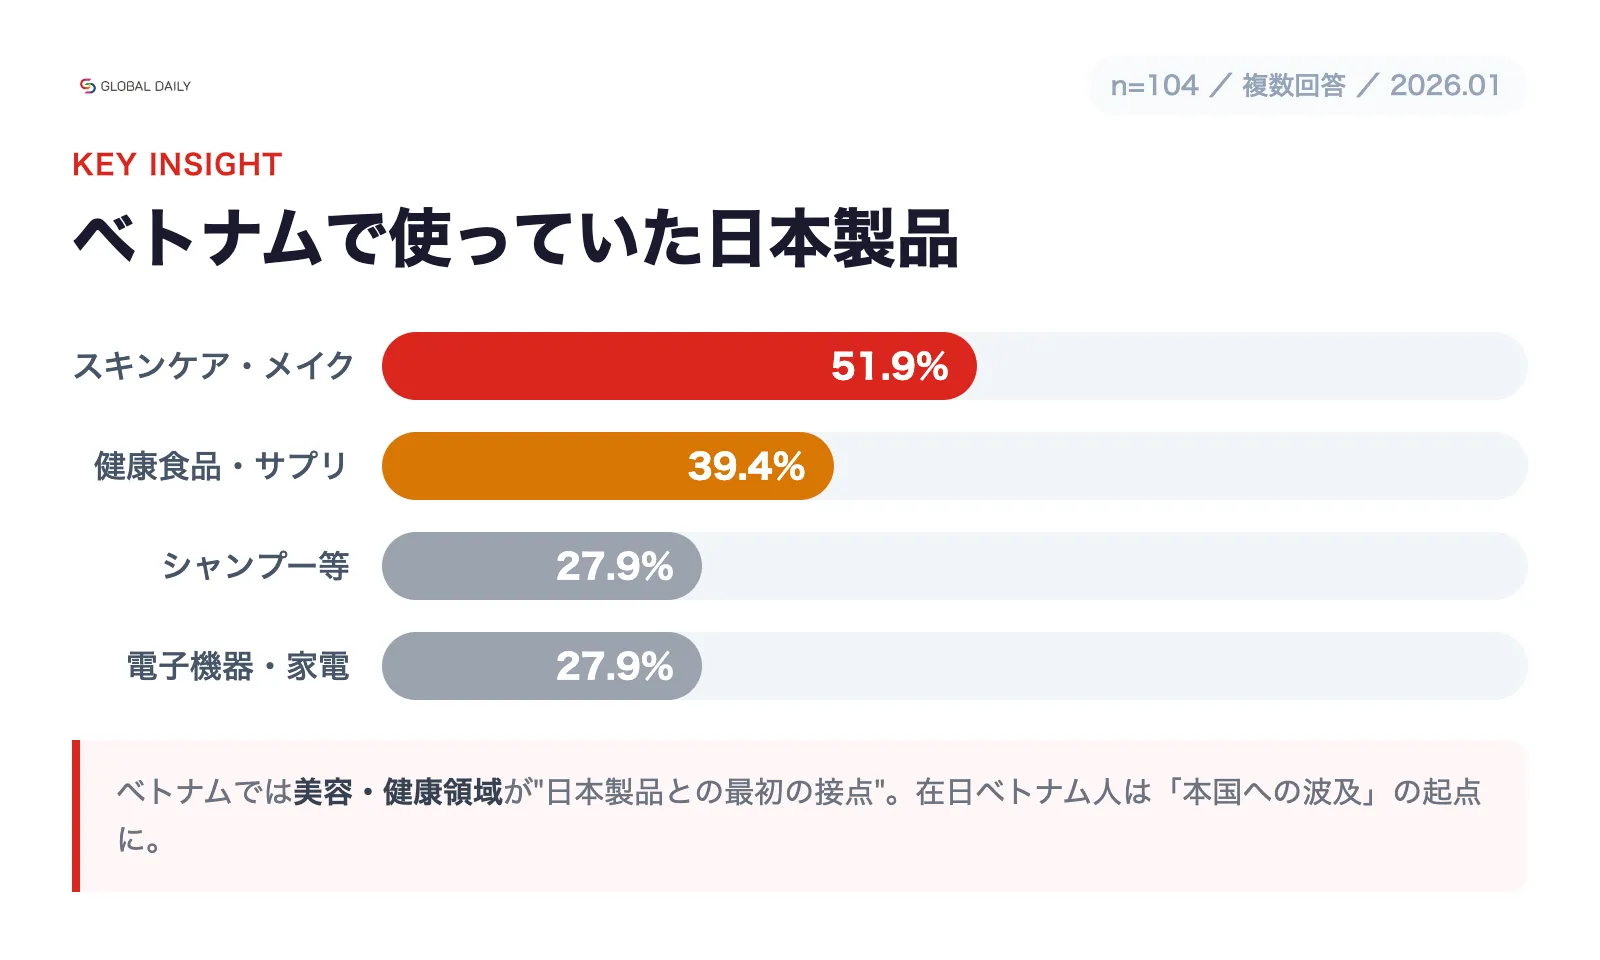Click the n=104 survey info badge
Image resolution: width=1600 pixels, height=960 pixels.
tap(1305, 86)
